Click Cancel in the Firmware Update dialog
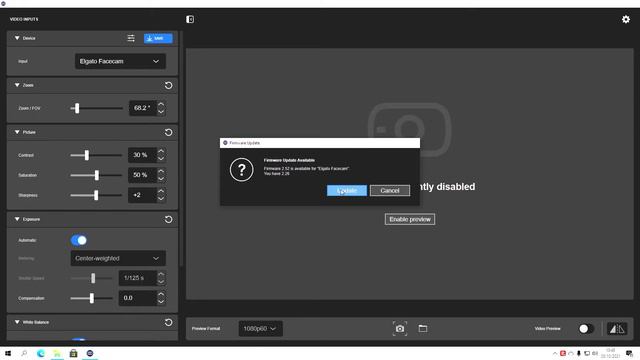Screen dimensions: 640x360 pyautogui.click(x=390, y=191)
